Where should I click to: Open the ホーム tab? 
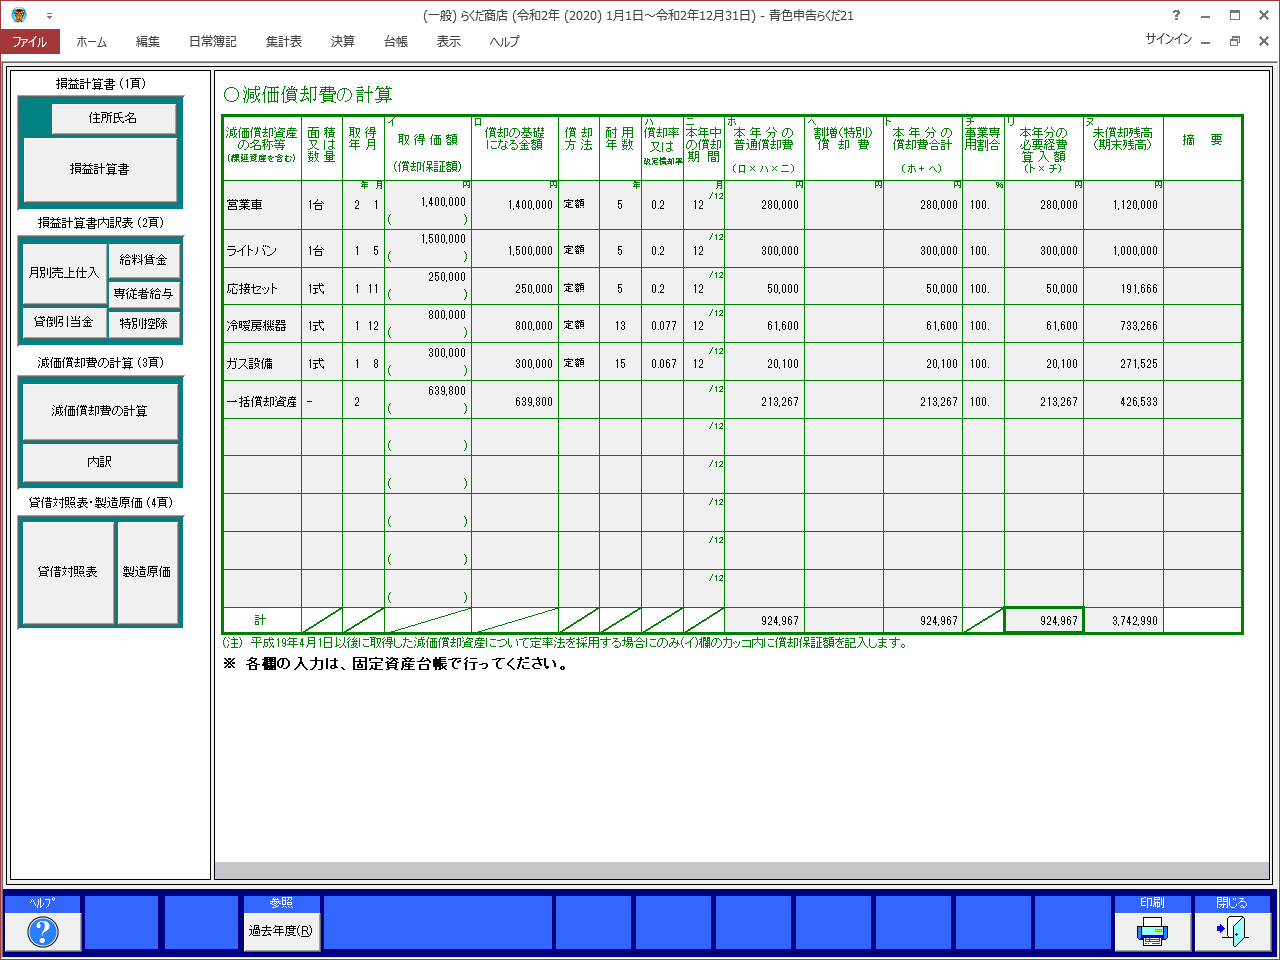click(91, 41)
